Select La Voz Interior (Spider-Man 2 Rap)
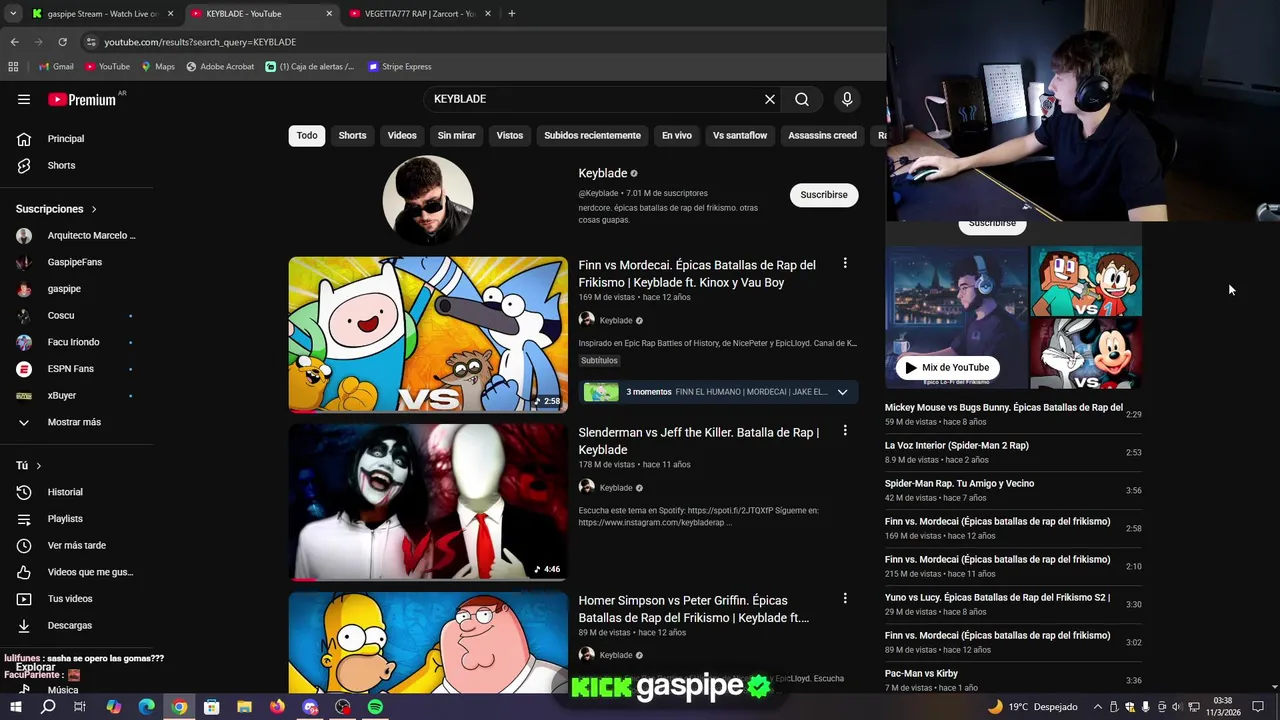 point(1013,452)
